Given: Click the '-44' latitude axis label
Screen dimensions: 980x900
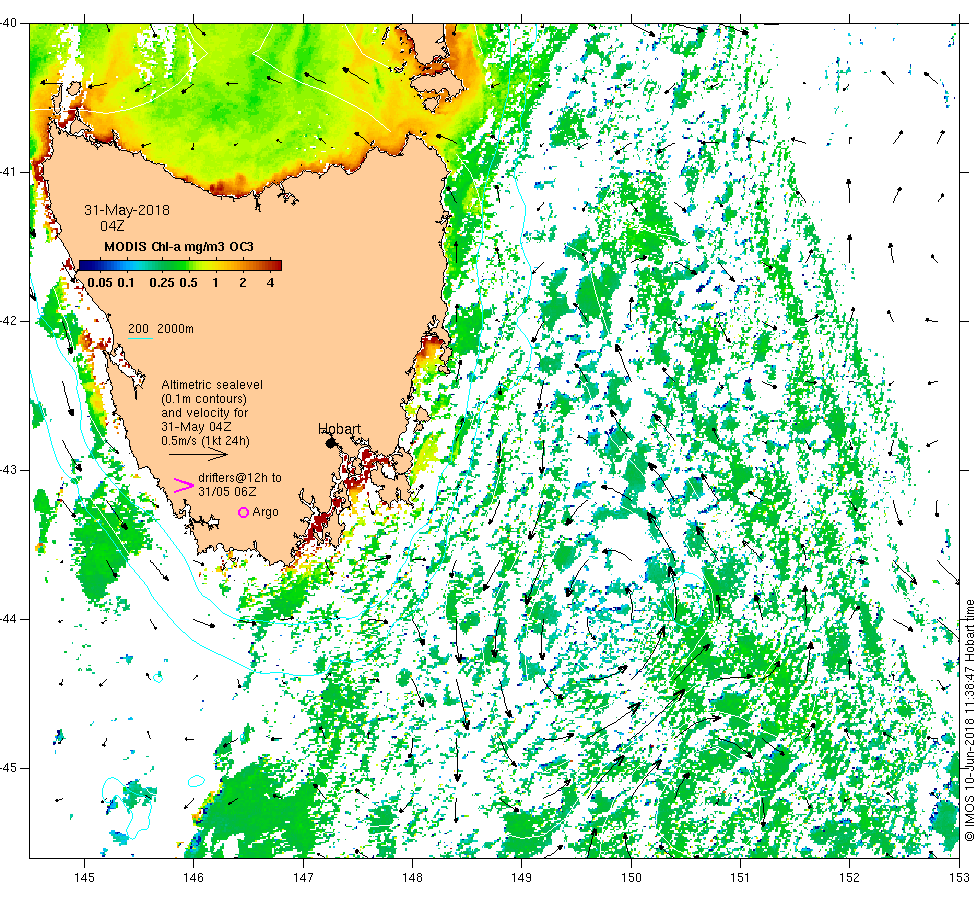Looking at the screenshot, I should click(8, 619).
